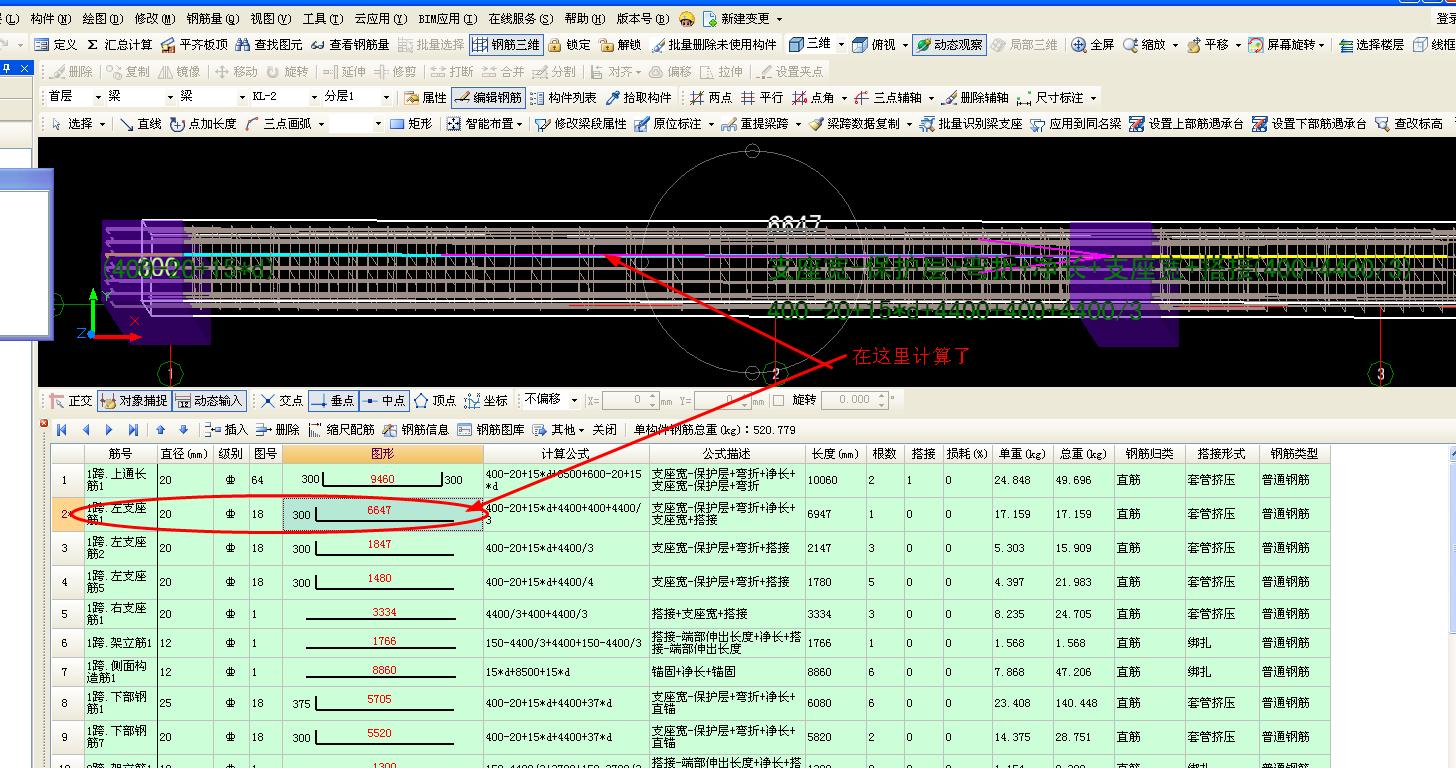The image size is (1456, 768).
Task: Toggle 动态观察 dynamic observation mode
Action: 949,45
